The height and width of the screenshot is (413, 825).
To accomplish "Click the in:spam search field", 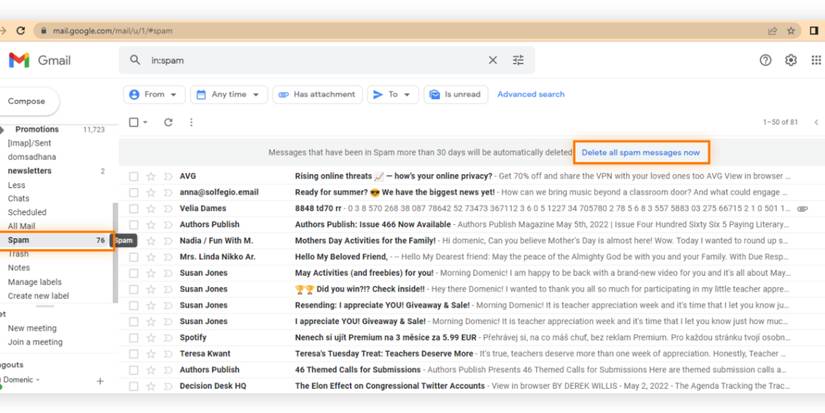I will tap(316, 60).
